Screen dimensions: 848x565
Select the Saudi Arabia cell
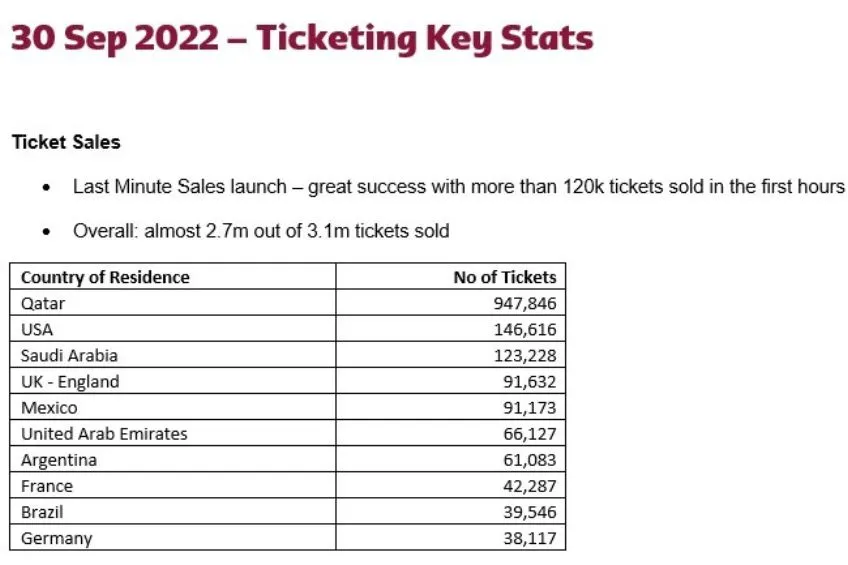[x=69, y=355]
